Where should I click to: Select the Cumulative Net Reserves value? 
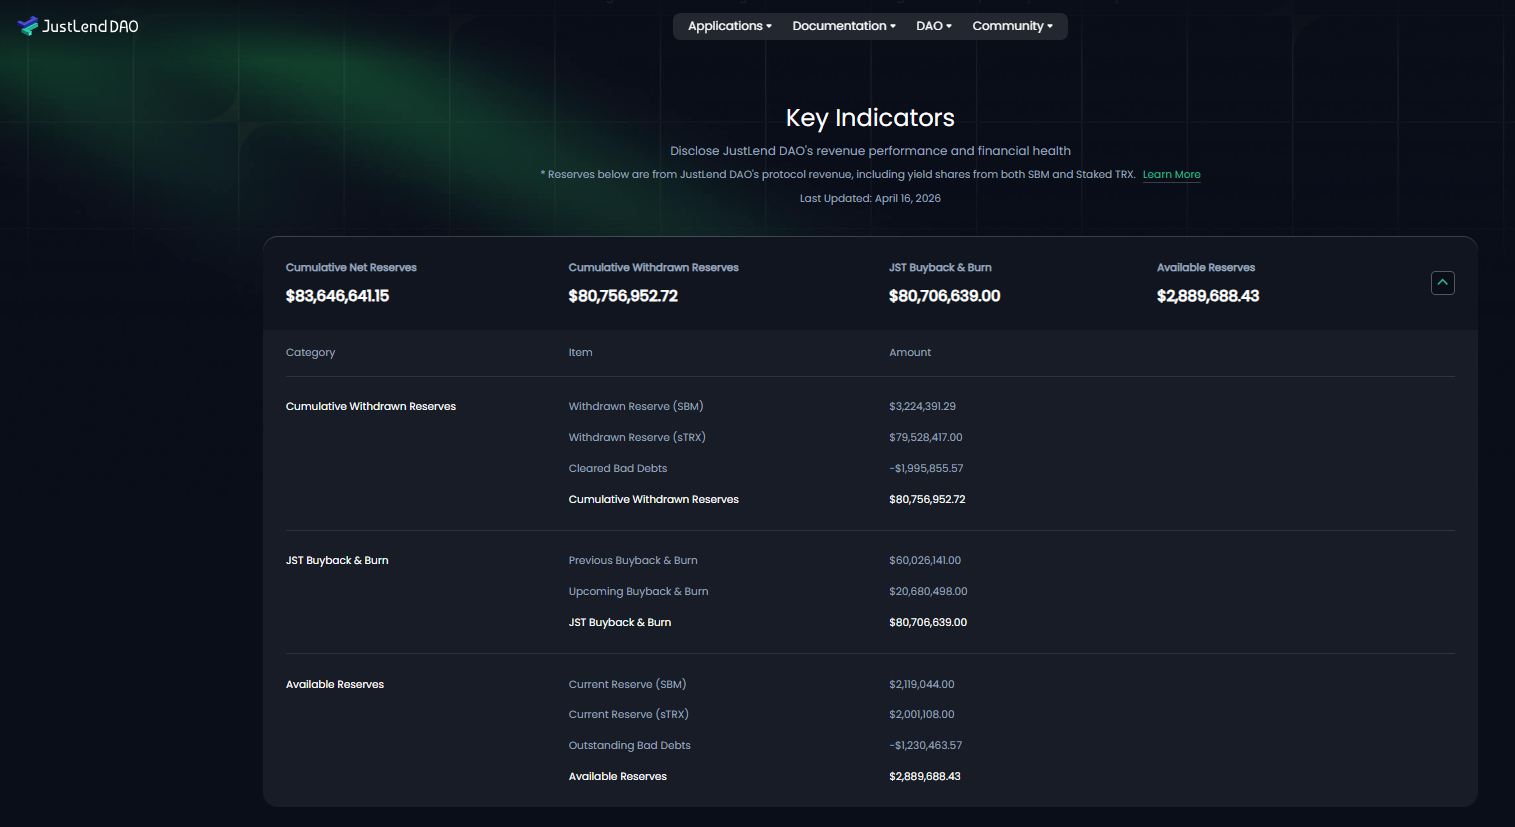coord(337,296)
